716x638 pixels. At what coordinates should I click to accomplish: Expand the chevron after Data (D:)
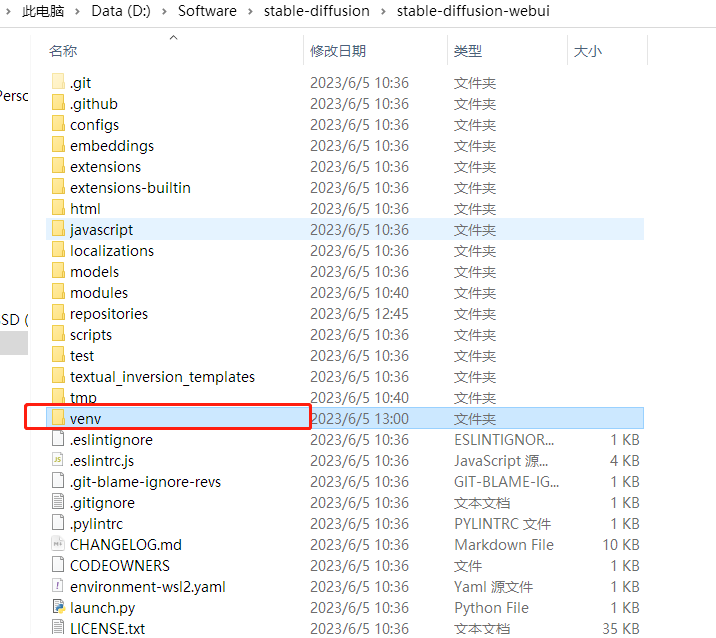point(164,11)
